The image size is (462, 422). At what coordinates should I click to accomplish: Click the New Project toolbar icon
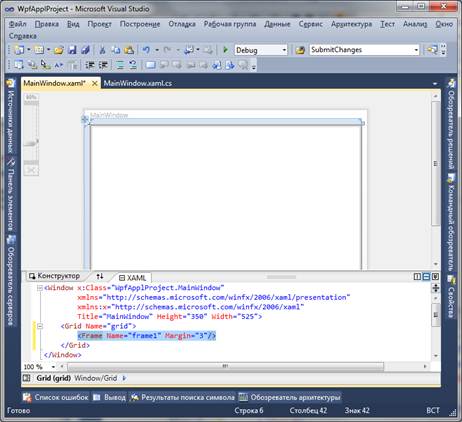(x=19, y=50)
